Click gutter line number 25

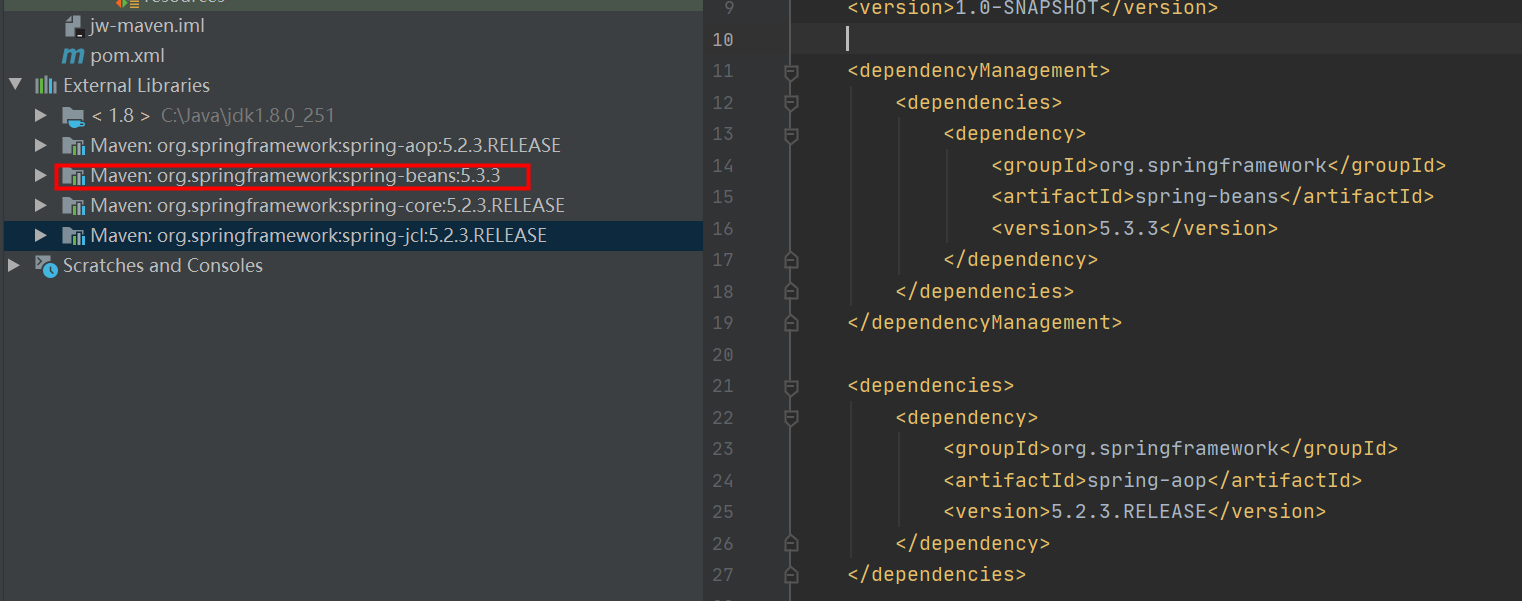click(723, 512)
